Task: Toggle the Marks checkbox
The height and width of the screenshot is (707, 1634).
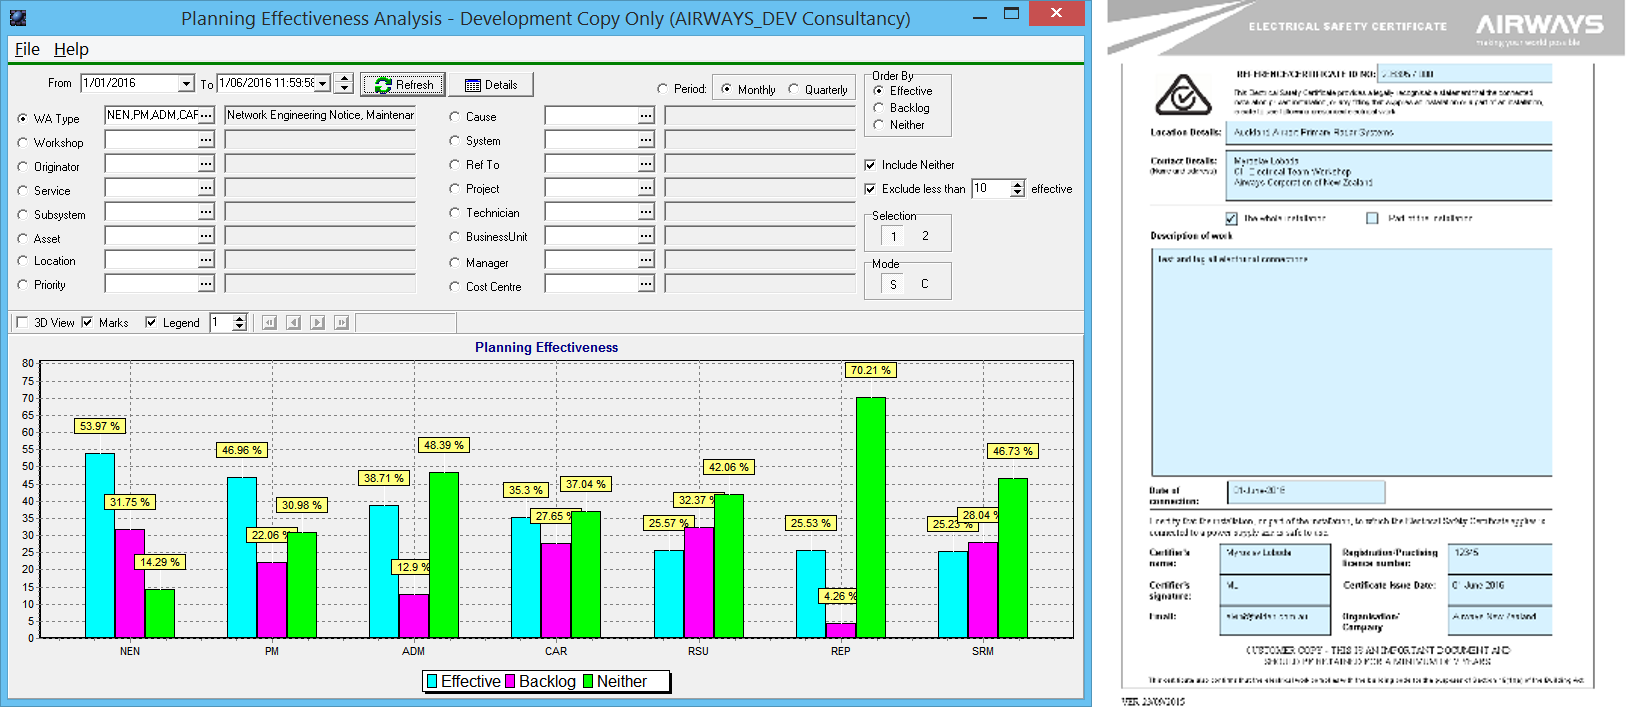Action: coord(87,323)
